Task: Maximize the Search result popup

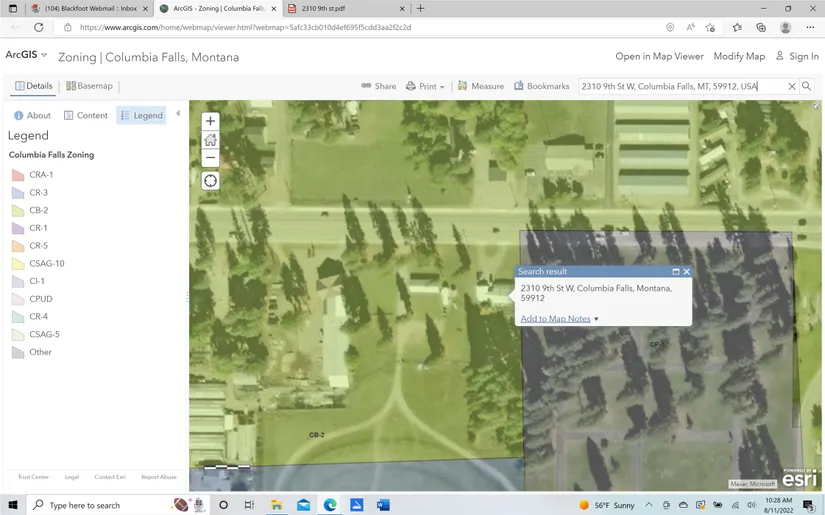Action: (x=675, y=272)
